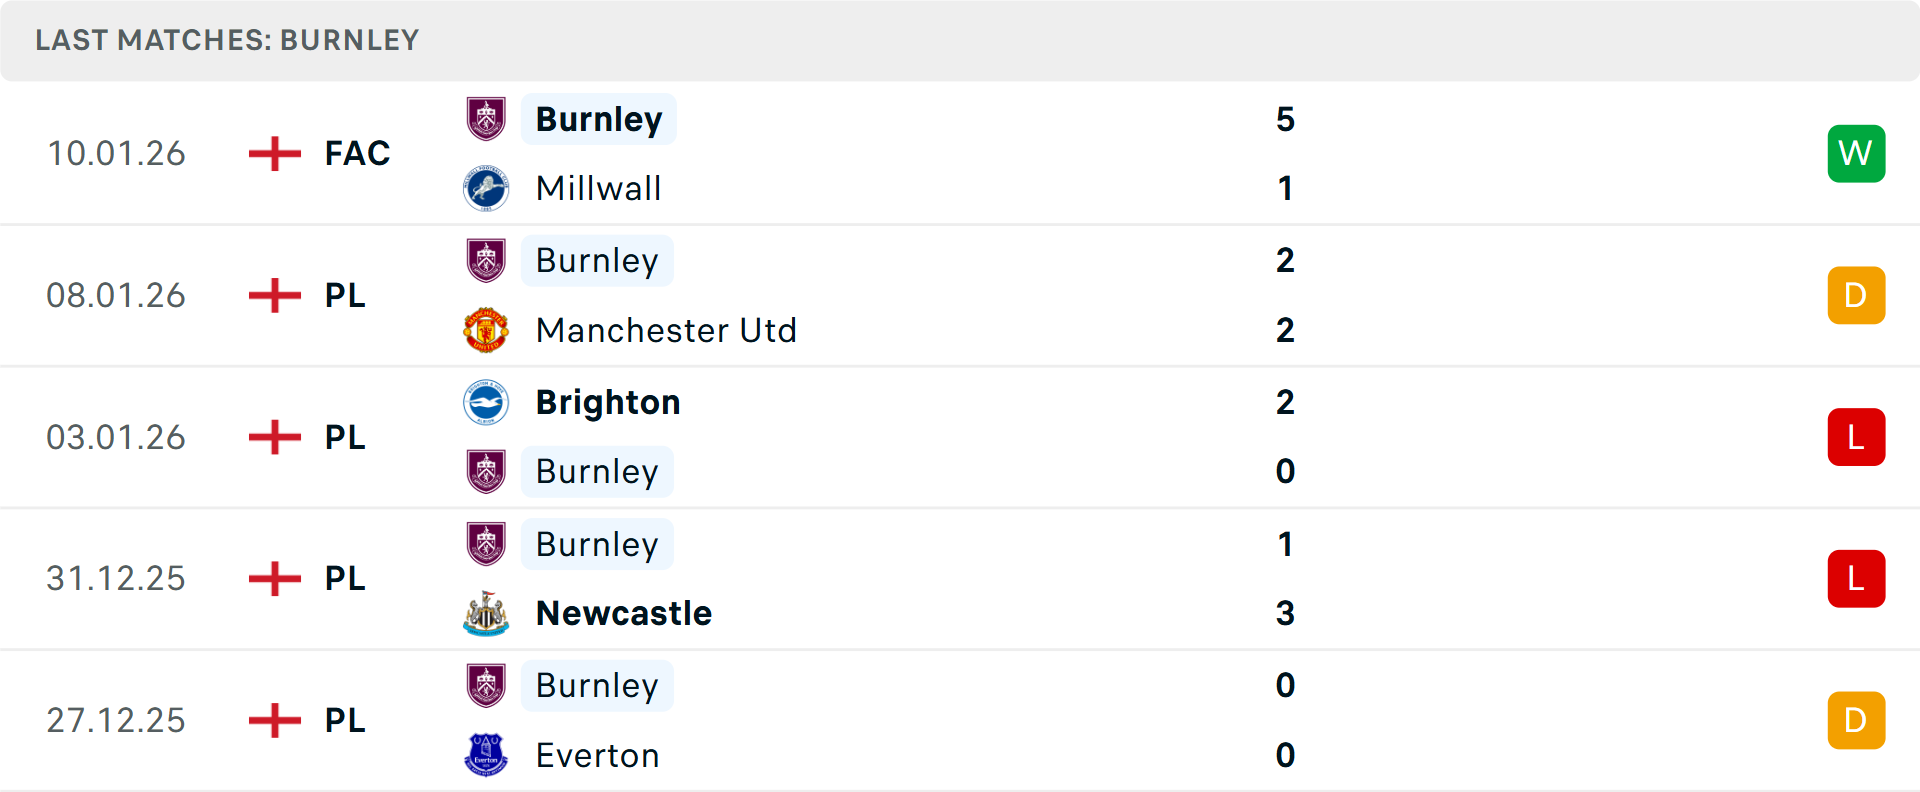This screenshot has width=1920, height=792.
Task: Open the Millwall team link
Action: (598, 188)
